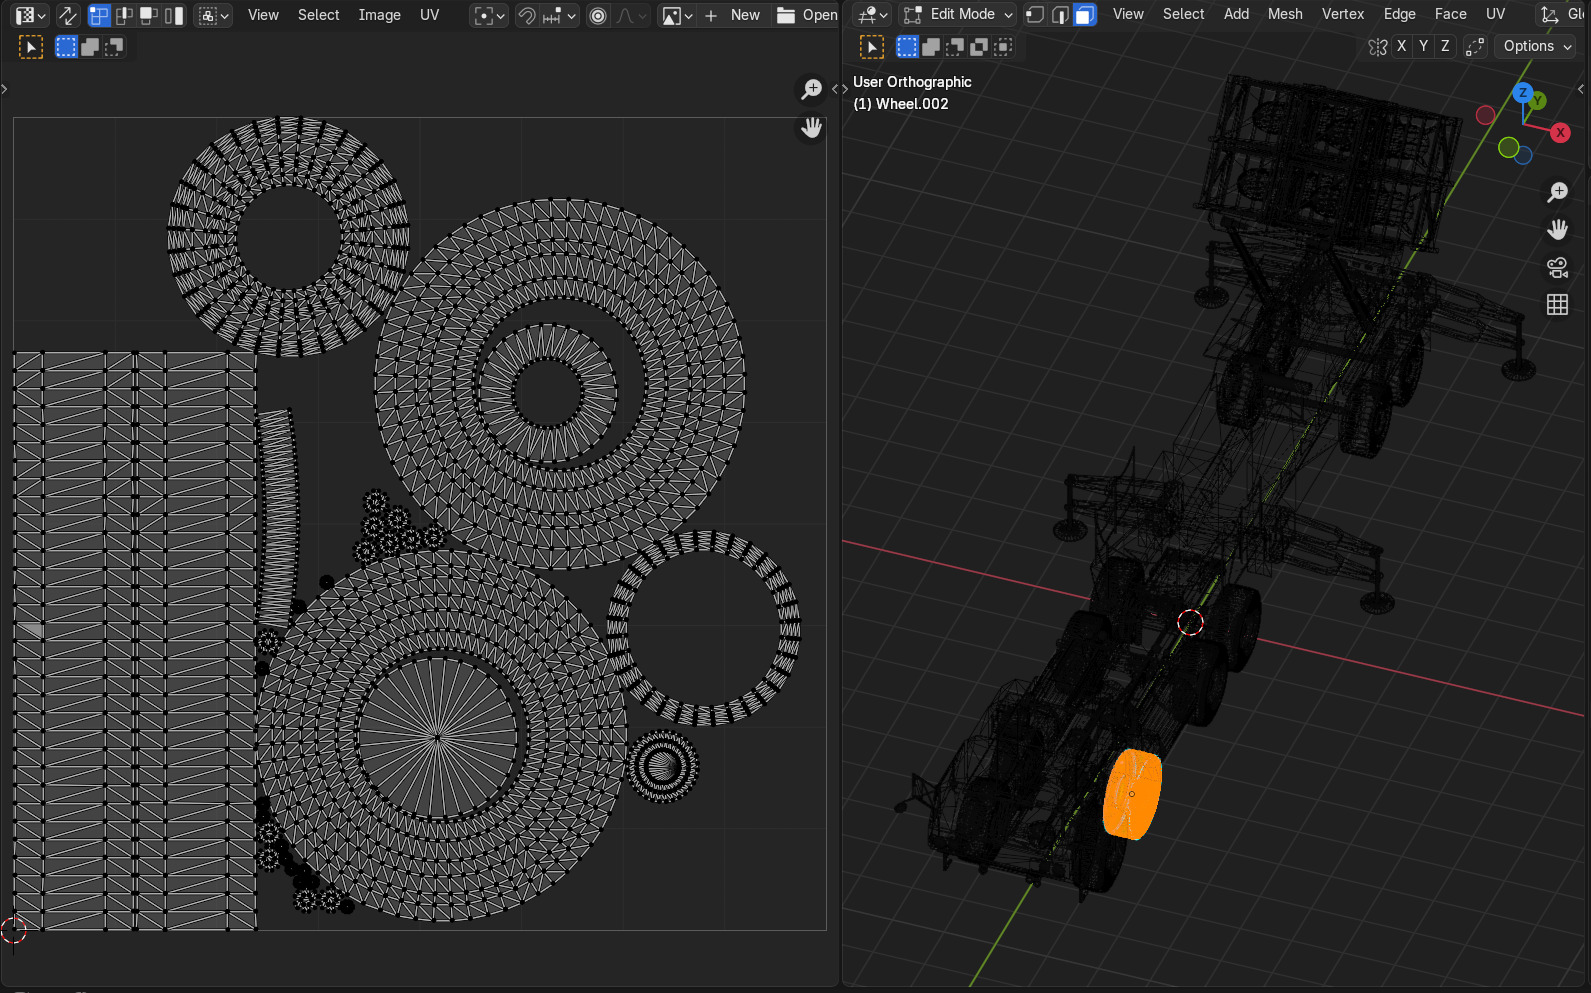Open the Edge menu
Image resolution: width=1591 pixels, height=993 pixels.
pos(1400,14)
